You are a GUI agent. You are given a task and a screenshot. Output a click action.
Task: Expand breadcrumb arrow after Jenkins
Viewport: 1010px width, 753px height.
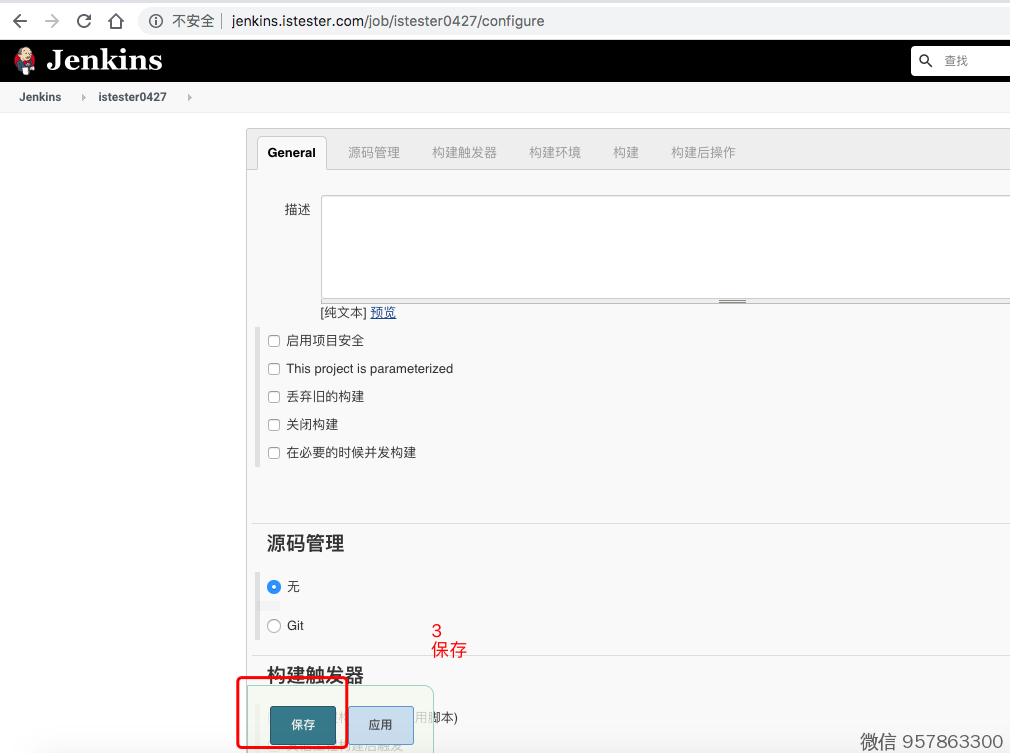coord(84,98)
